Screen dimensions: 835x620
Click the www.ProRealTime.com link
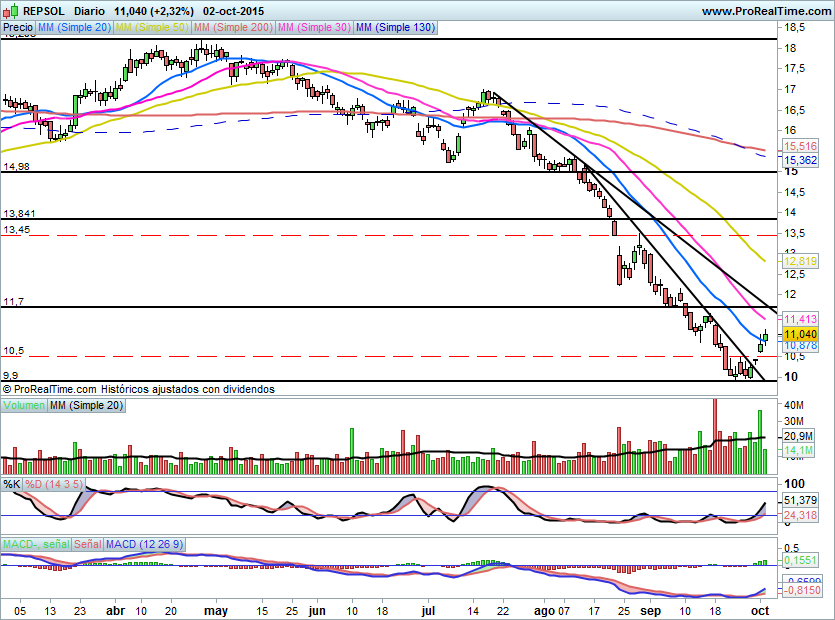[x=766, y=11]
